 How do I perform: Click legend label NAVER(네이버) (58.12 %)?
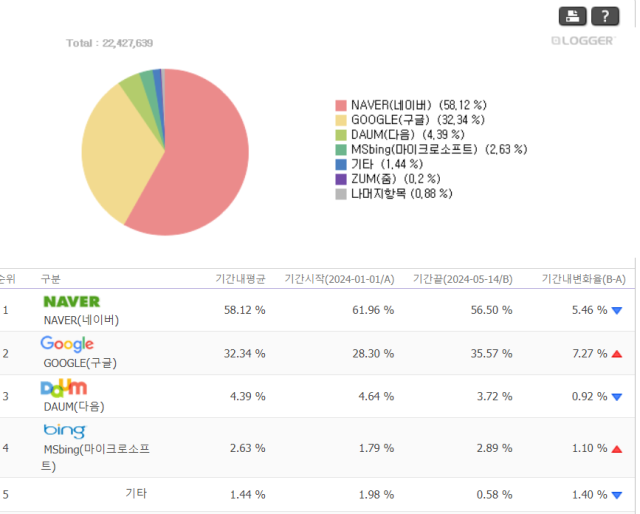419,105
